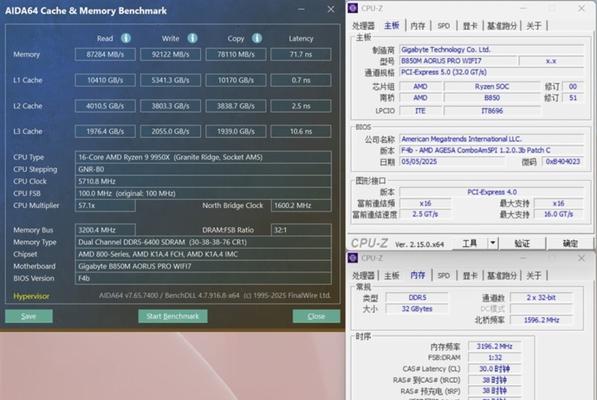Click L3 Cache Read value 1976.4 GB/s
597x400 pixels.
(105, 131)
